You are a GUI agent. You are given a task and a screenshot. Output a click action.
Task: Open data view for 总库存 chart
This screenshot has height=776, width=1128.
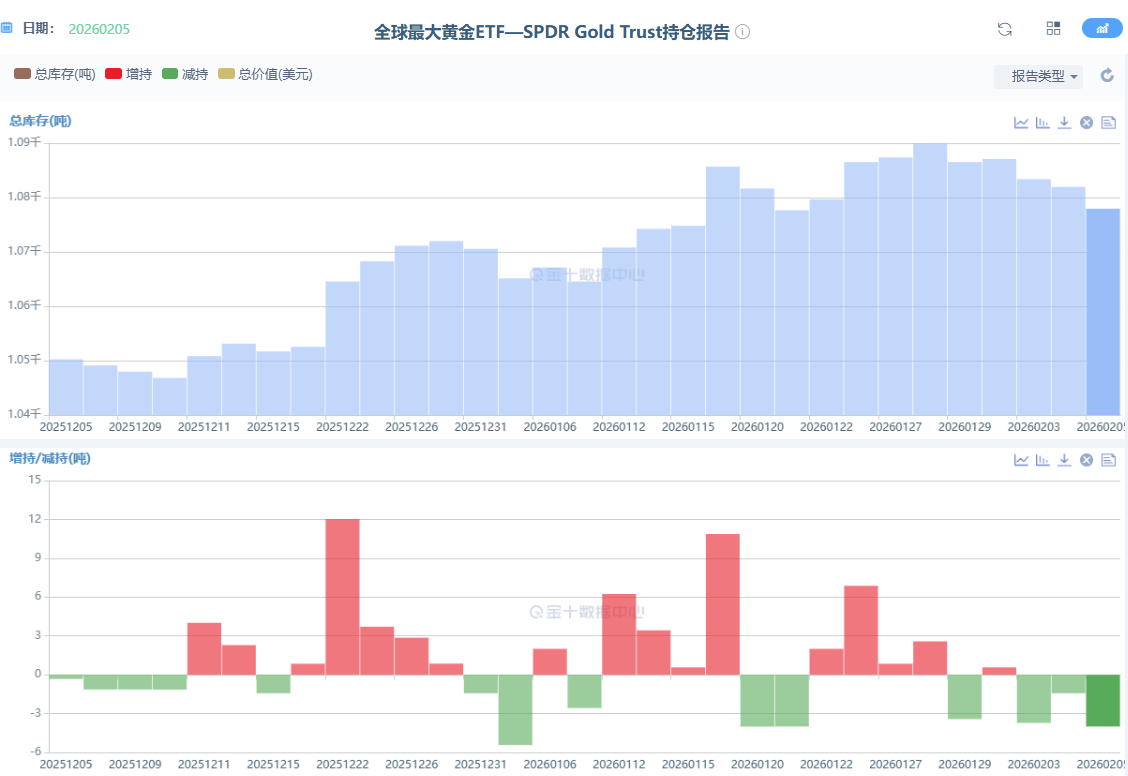tap(1108, 122)
